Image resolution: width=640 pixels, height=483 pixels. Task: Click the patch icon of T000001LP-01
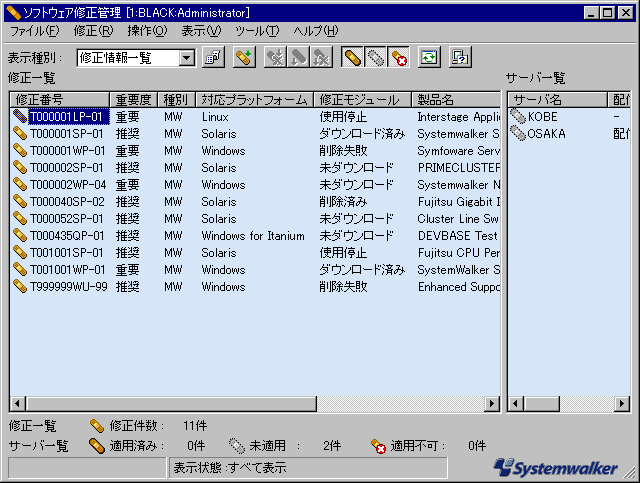click(x=20, y=116)
